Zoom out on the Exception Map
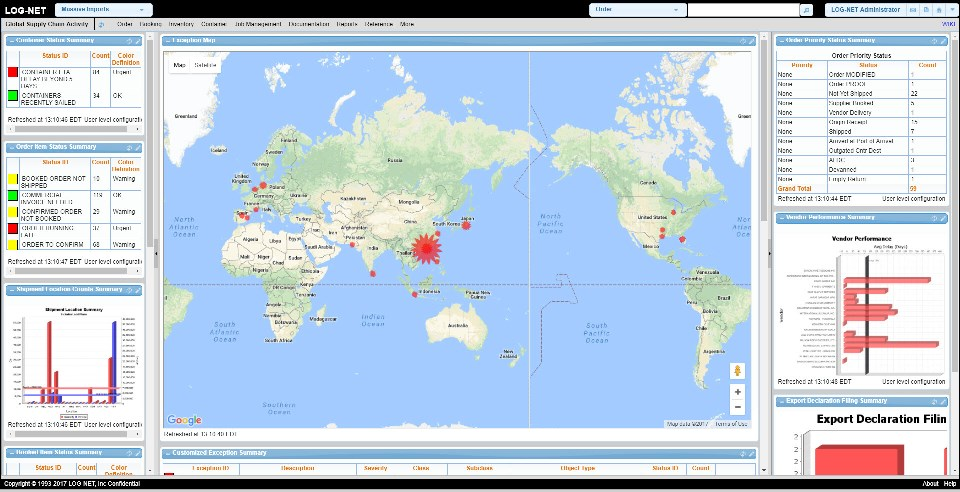The image size is (960, 492). [x=738, y=407]
